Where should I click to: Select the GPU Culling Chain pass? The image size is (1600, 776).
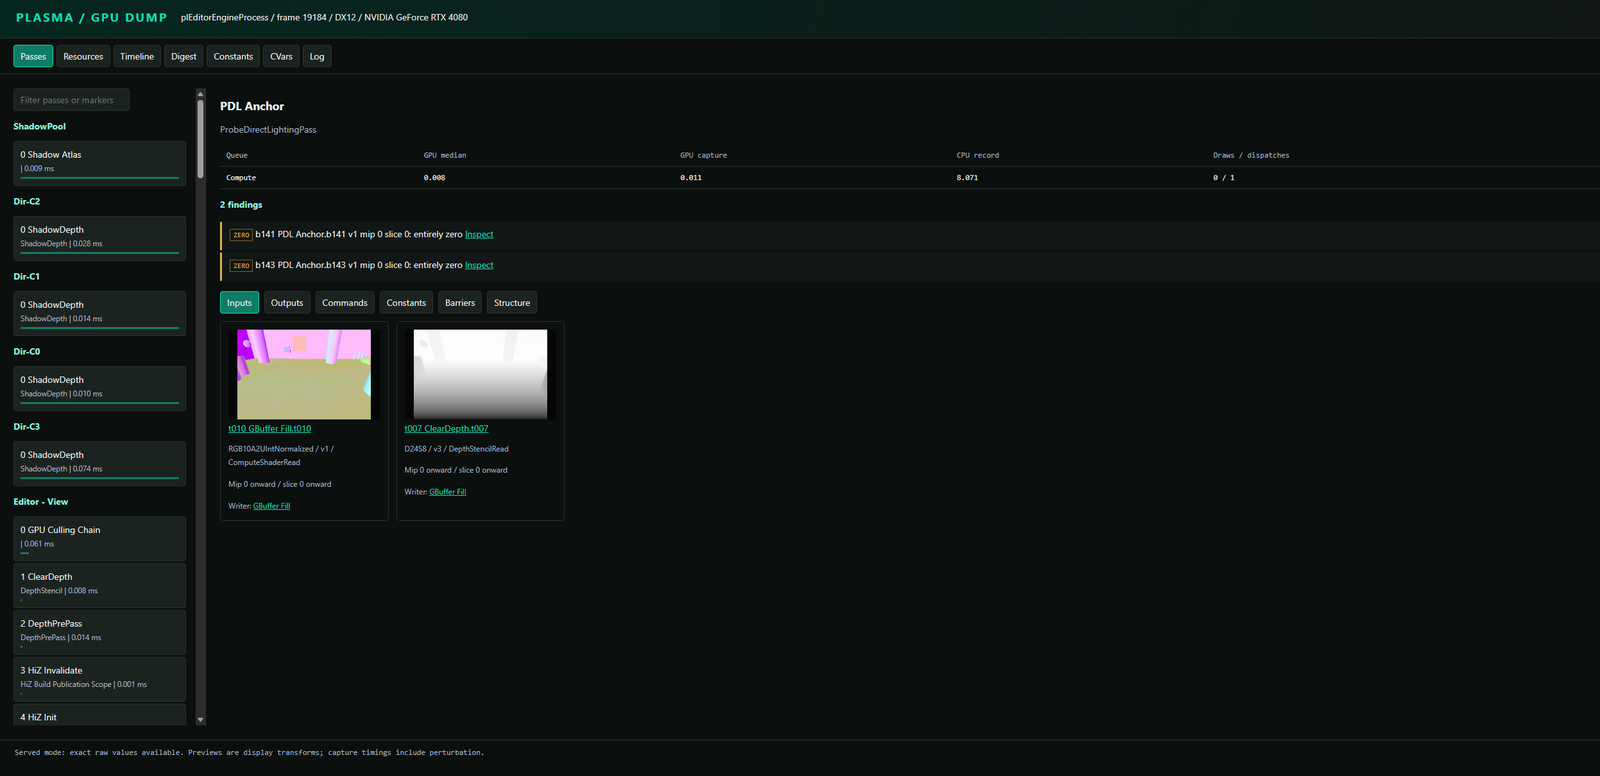tap(100, 538)
